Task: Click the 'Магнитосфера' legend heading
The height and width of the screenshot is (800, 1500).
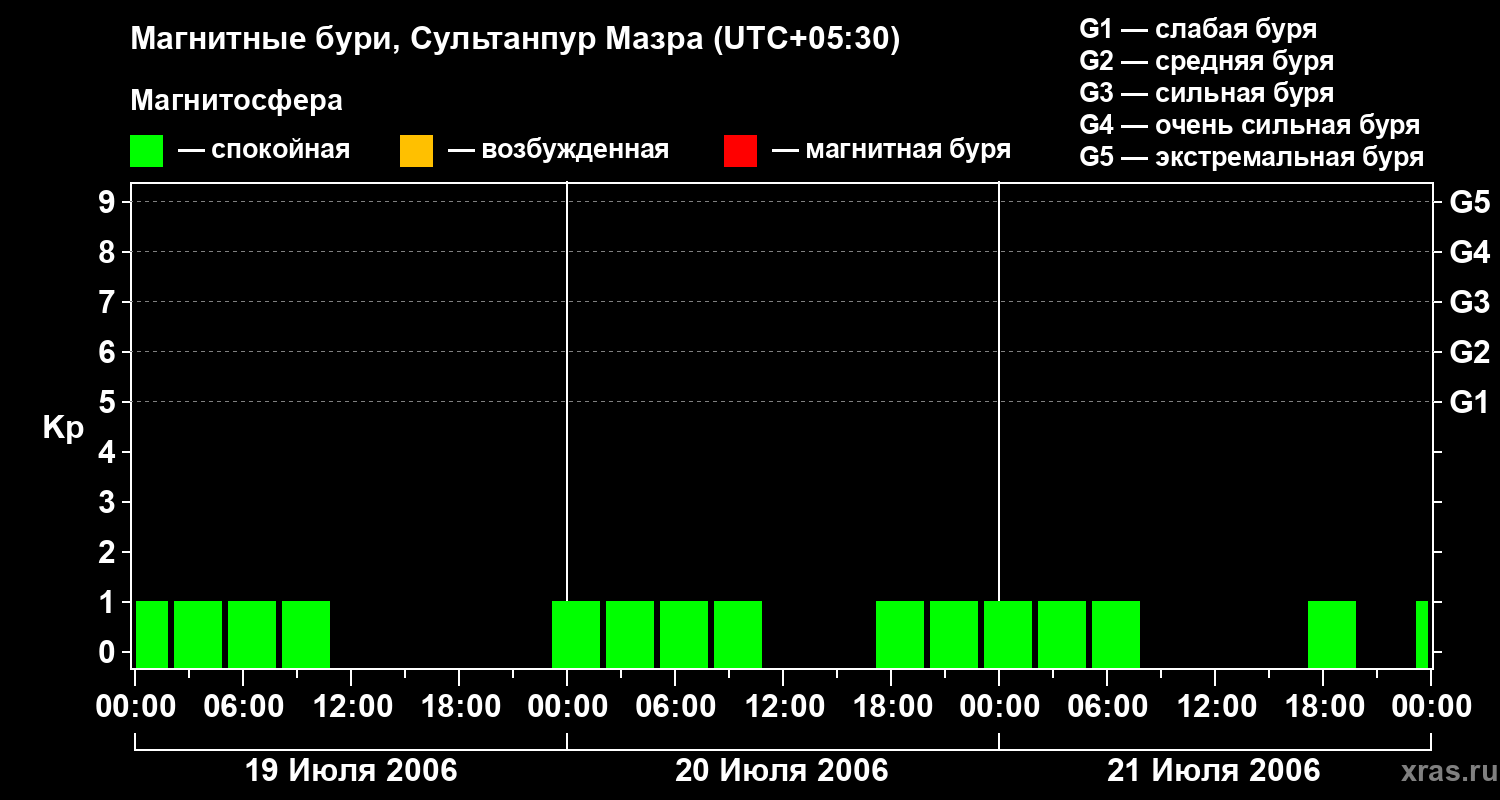Action: click(x=236, y=101)
